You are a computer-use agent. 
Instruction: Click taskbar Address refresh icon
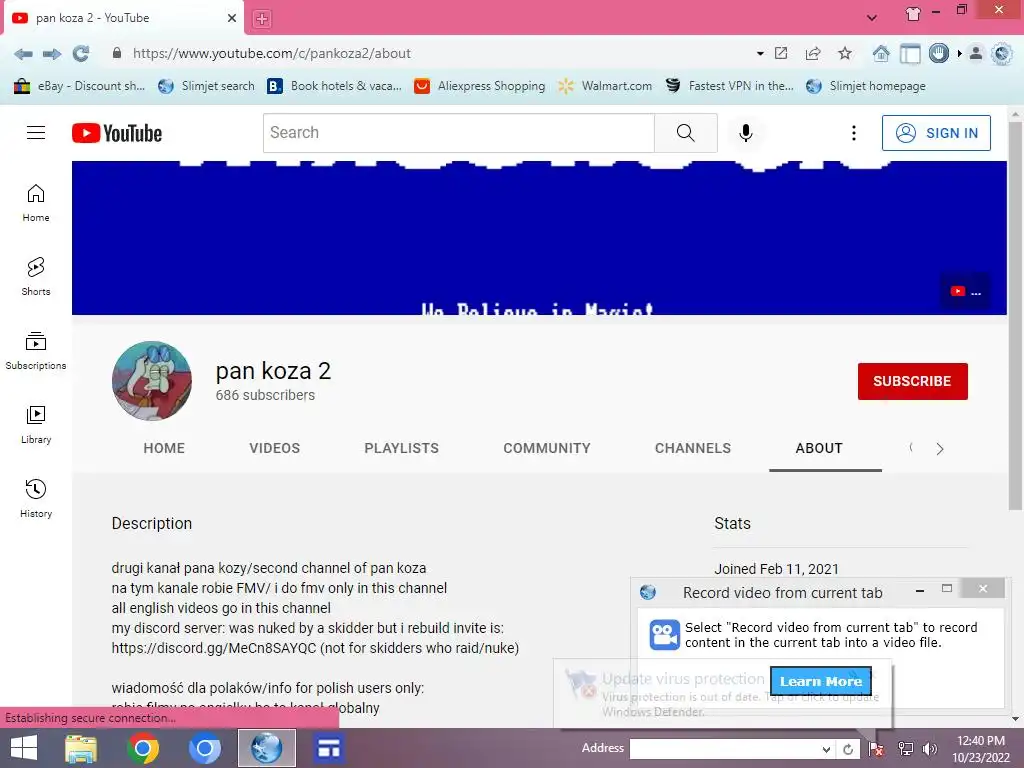point(848,749)
